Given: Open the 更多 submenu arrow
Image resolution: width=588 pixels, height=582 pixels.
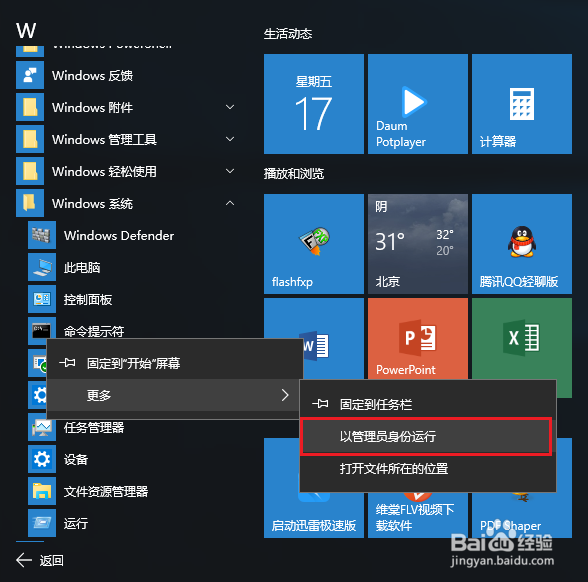Looking at the screenshot, I should point(285,395).
